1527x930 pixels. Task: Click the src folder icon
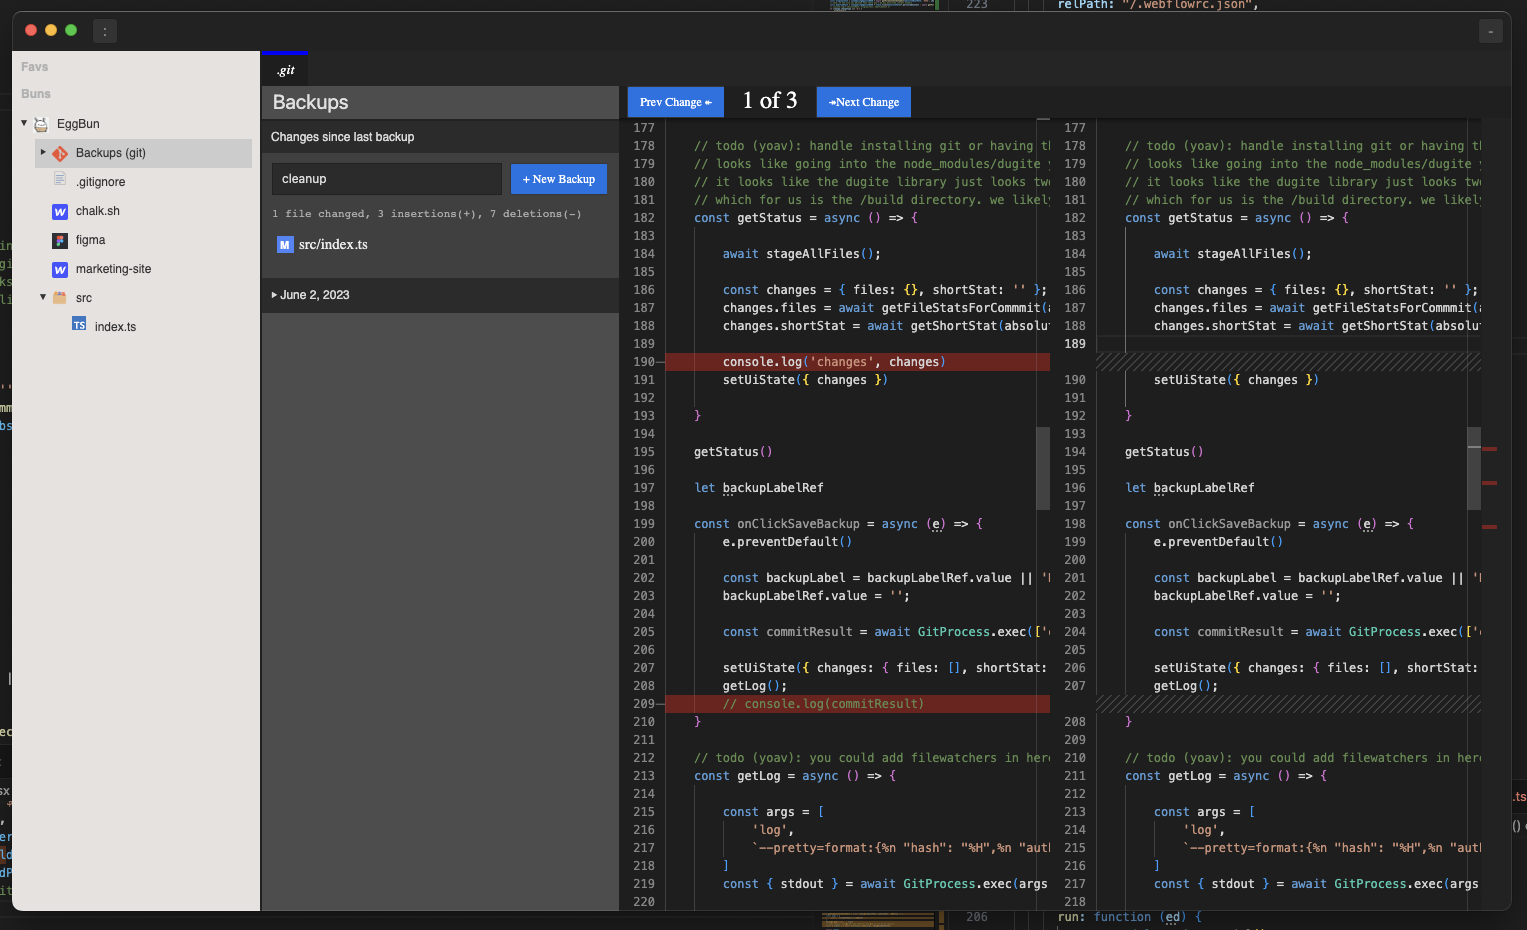point(60,298)
